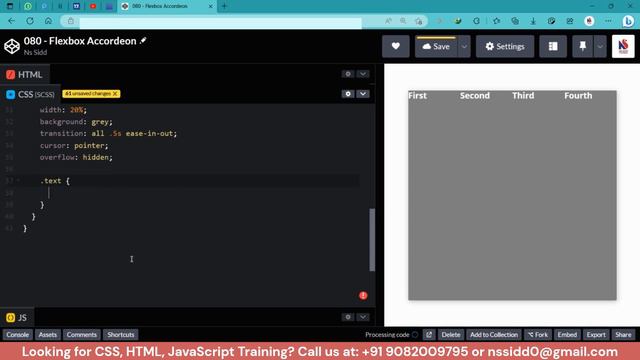Pin this pen
This screenshot has height=360, width=640.
[x=582, y=46]
